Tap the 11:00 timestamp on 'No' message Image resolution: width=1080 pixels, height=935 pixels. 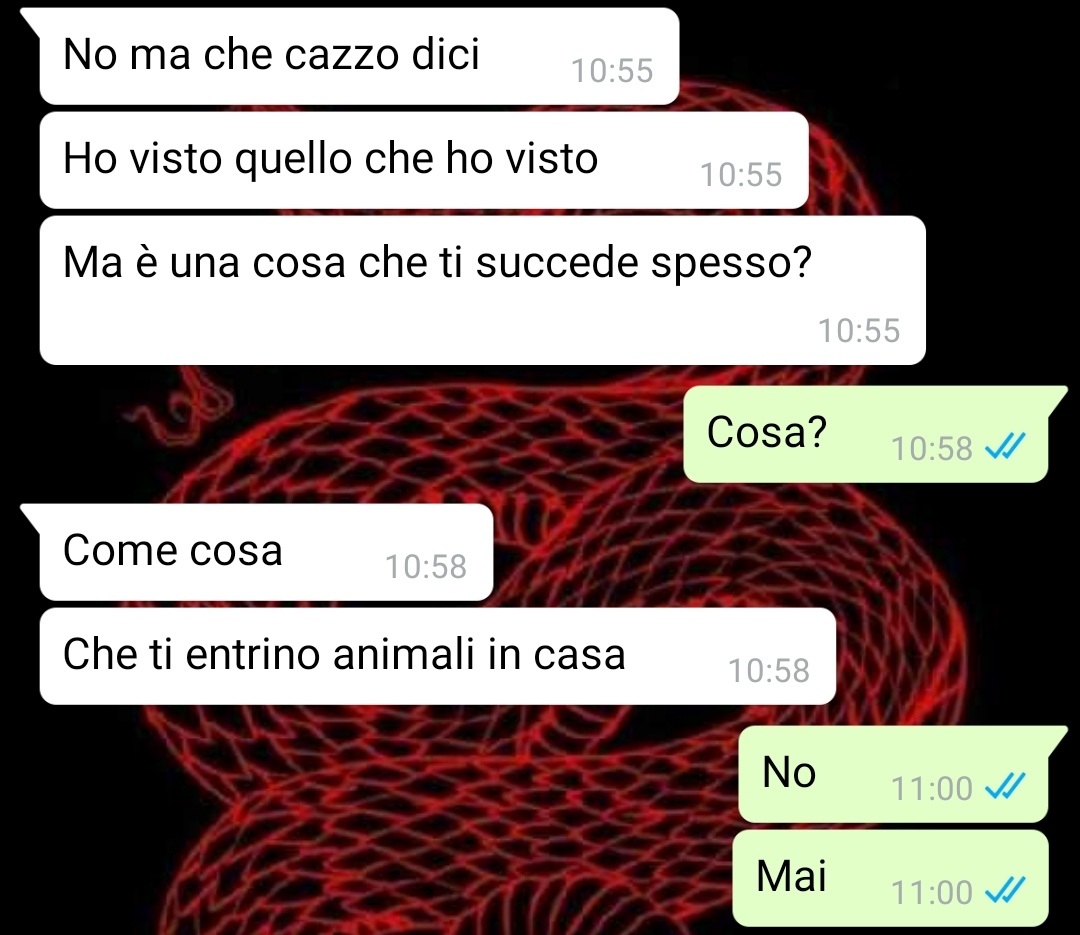click(931, 788)
